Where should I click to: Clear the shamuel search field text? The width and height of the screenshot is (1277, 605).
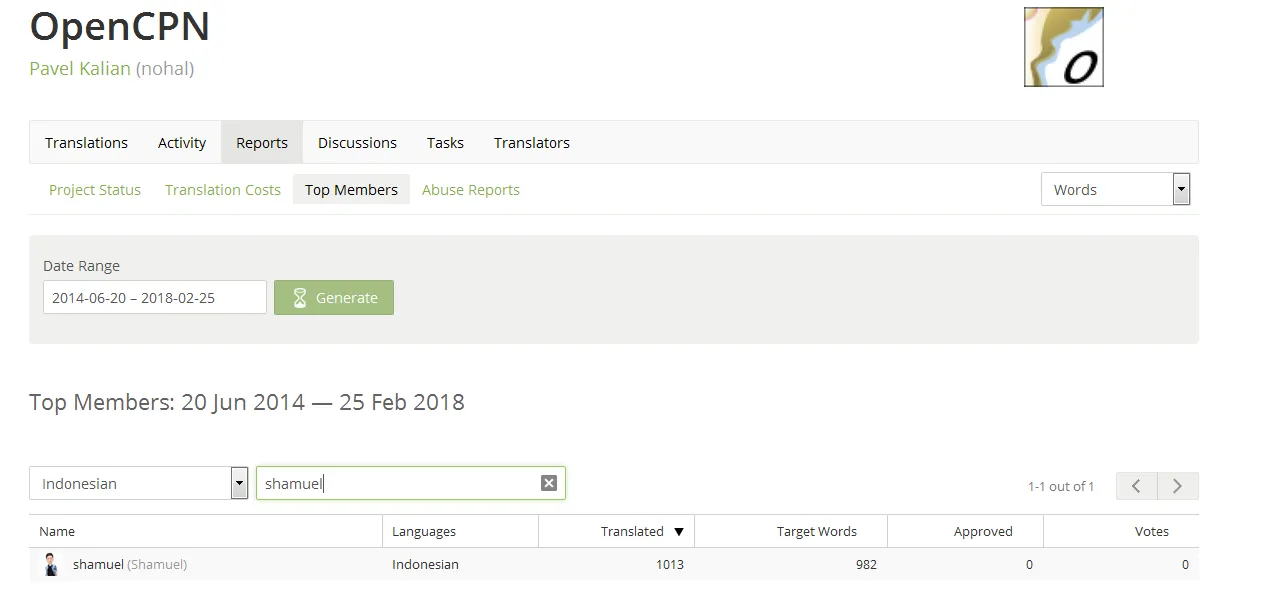point(548,483)
